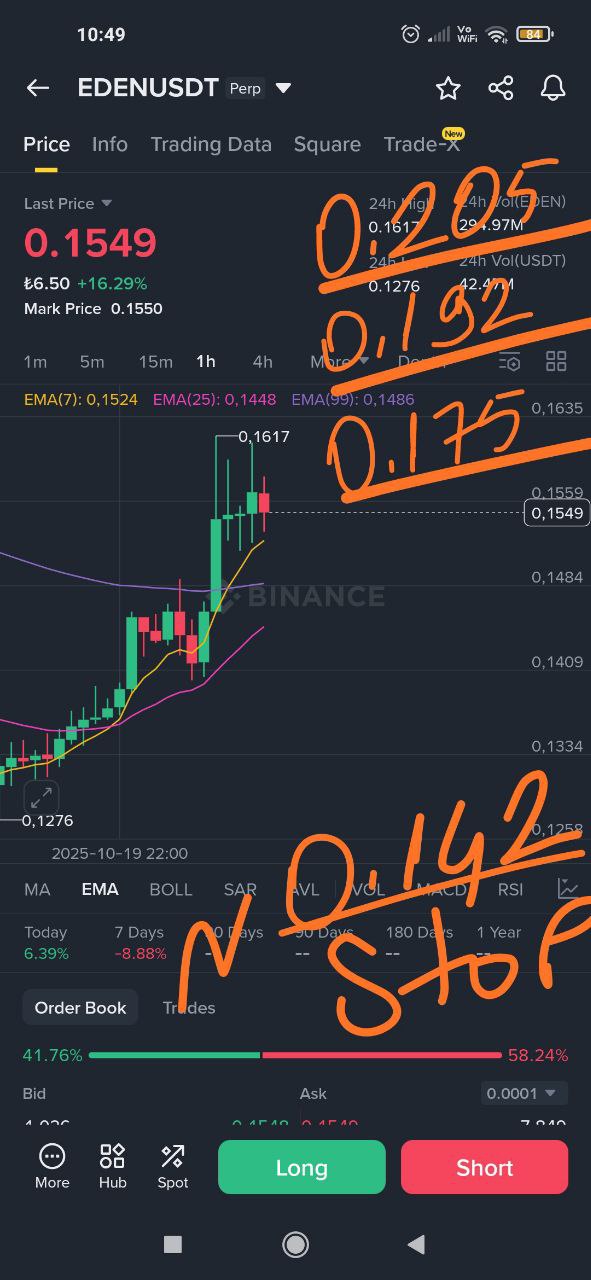The image size is (591, 1280).
Task: Expand the EDENUSDT pair dropdown arrow
Action: pos(283,88)
